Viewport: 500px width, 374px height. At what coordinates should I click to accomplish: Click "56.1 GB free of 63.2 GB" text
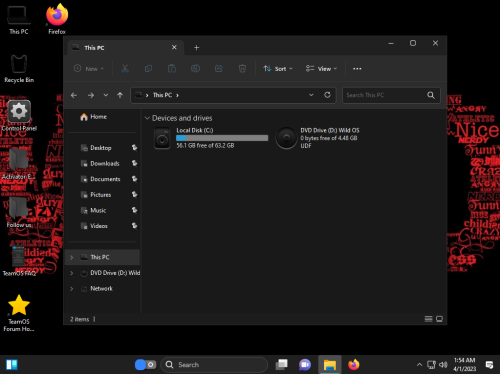click(205, 146)
